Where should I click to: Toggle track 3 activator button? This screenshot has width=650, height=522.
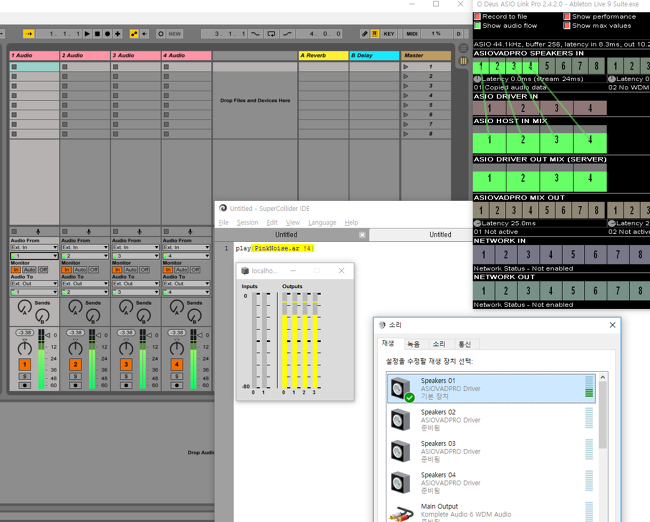tap(126, 364)
